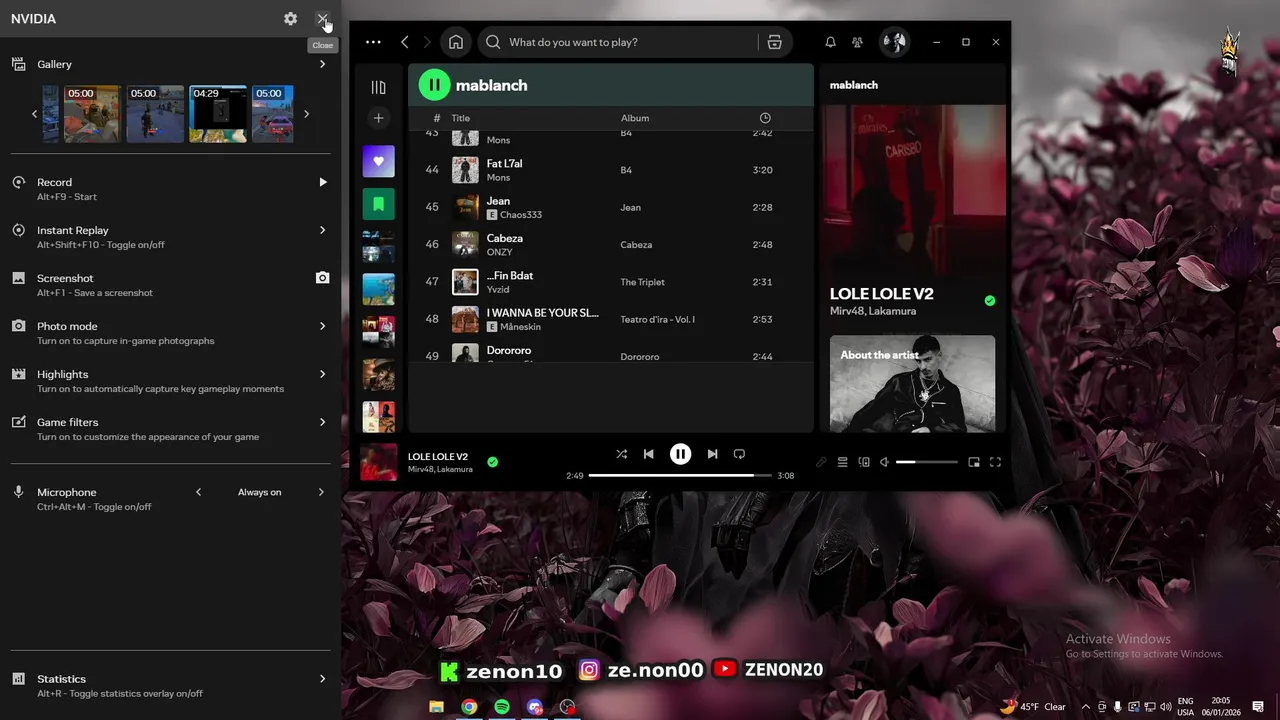Viewport: 1280px width, 720px height.
Task: Open Spotify three-dots menu
Action: [x=373, y=42]
